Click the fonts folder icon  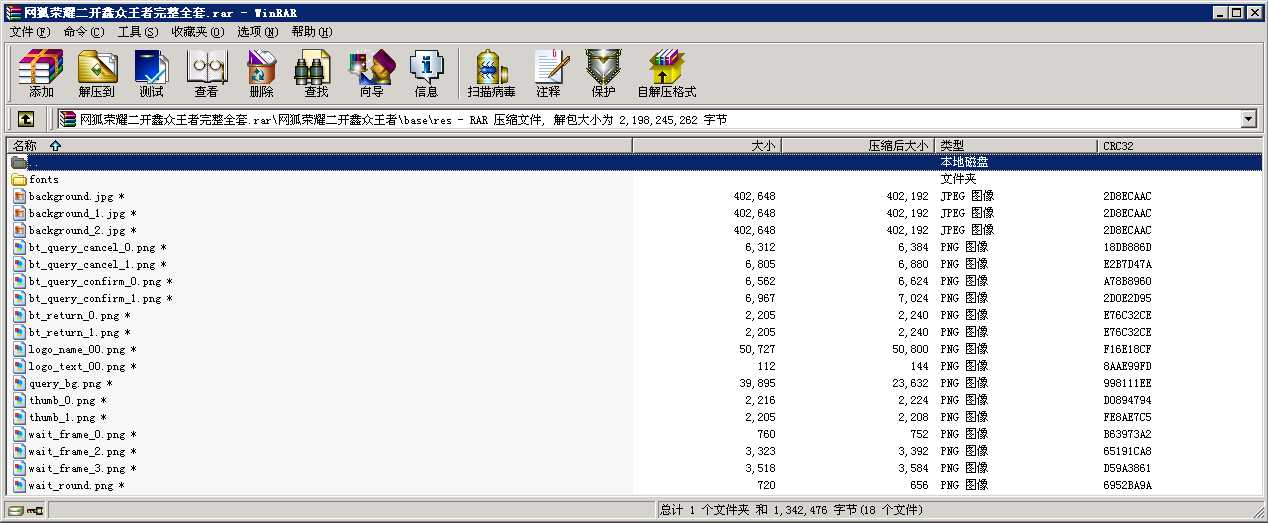click(19, 179)
